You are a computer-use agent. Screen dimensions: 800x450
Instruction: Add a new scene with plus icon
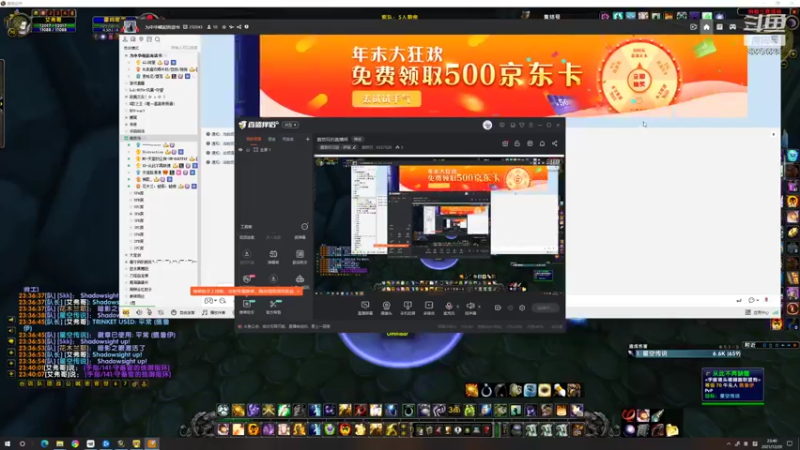coord(308,139)
